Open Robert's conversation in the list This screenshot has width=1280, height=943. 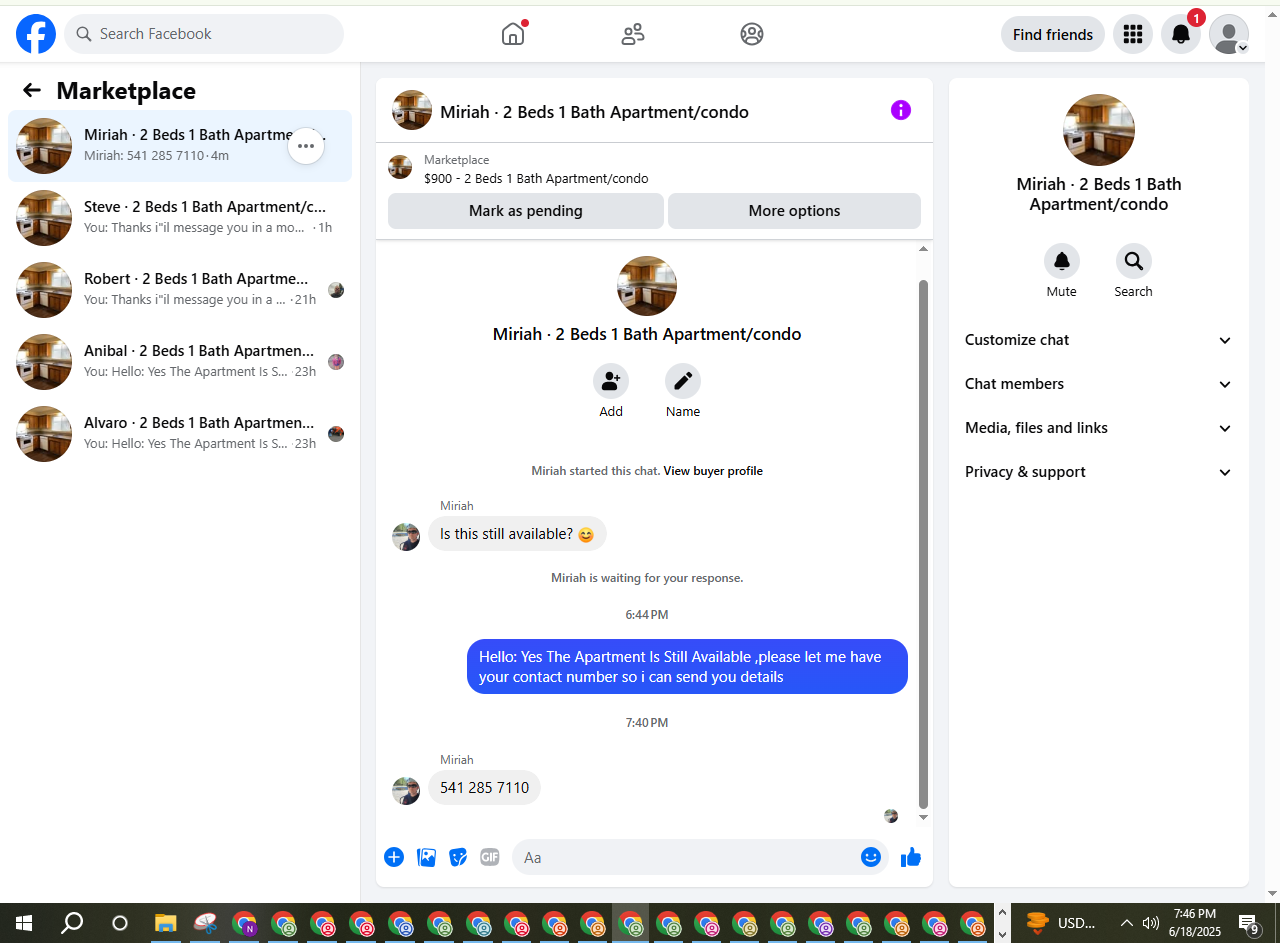coord(180,290)
